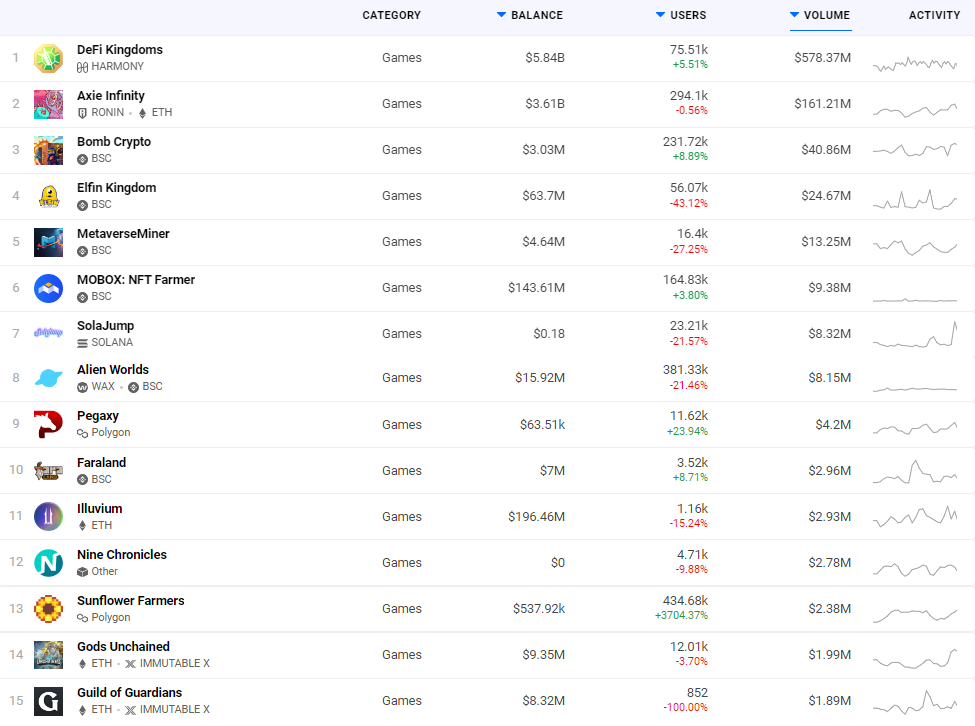
Task: Click the $196.46M balance of Illuvium
Action: 537,517
